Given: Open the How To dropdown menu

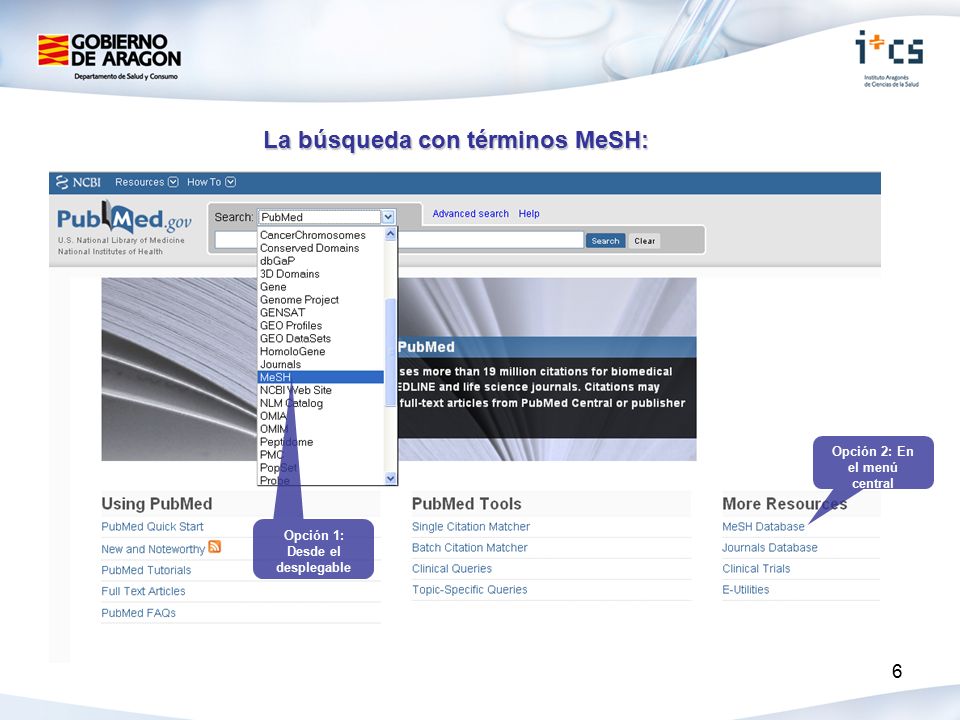Looking at the screenshot, I should point(211,182).
